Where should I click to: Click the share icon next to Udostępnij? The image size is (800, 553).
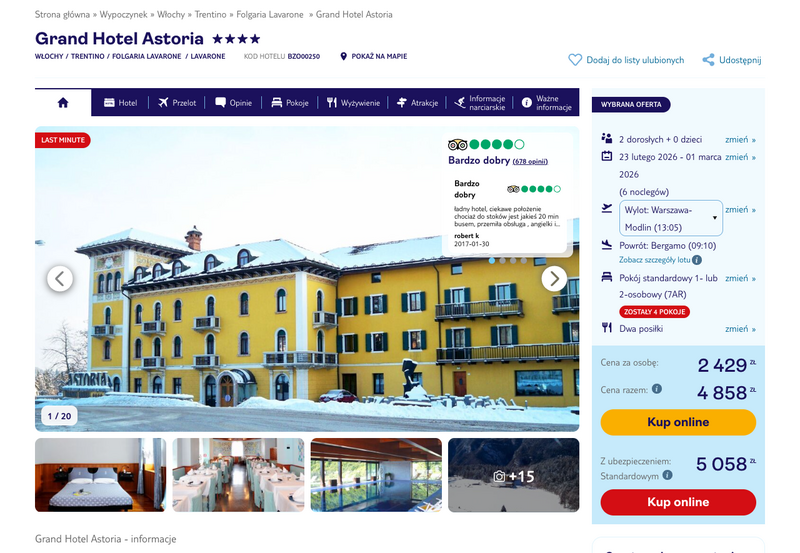(x=708, y=60)
